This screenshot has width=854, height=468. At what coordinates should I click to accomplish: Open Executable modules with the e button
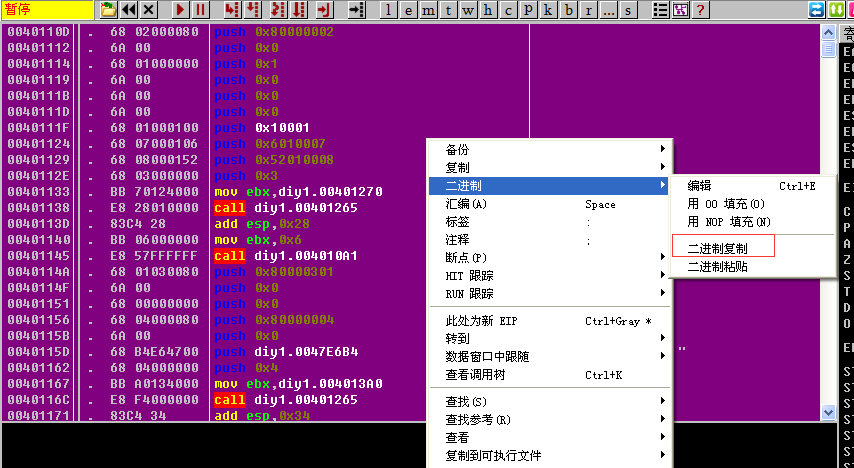408,9
